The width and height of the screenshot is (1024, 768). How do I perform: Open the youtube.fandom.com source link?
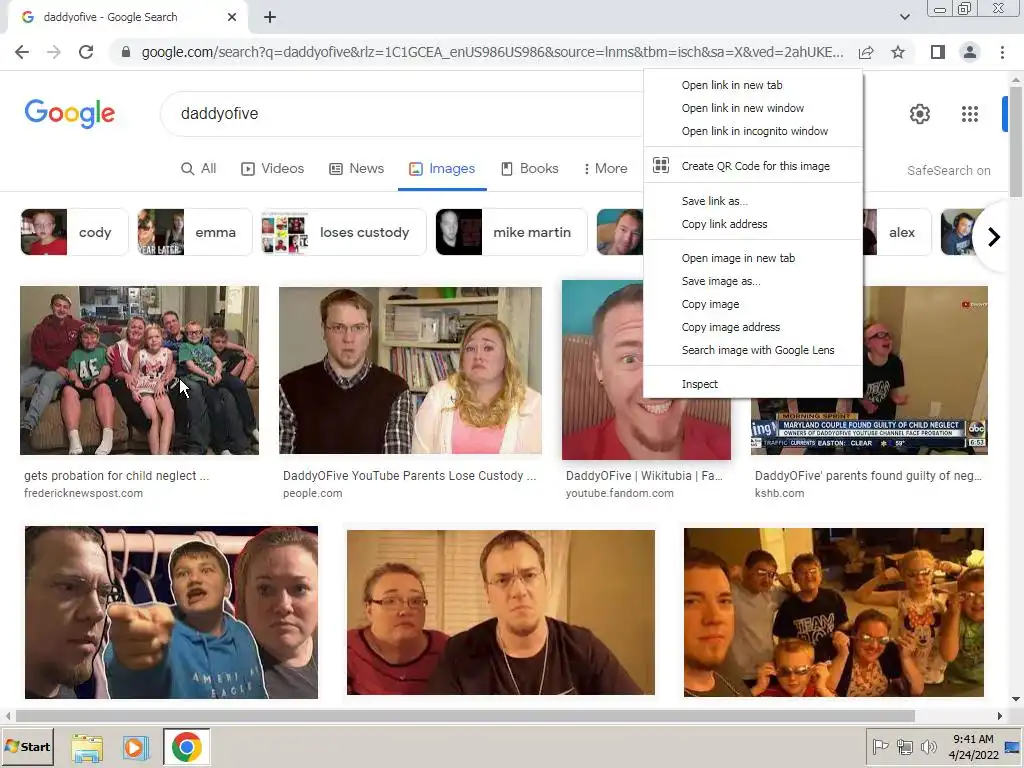pyautogui.click(x=619, y=493)
